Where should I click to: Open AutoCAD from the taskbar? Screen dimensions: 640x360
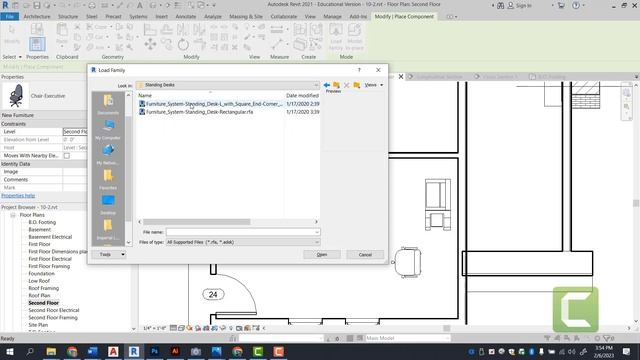point(113,351)
